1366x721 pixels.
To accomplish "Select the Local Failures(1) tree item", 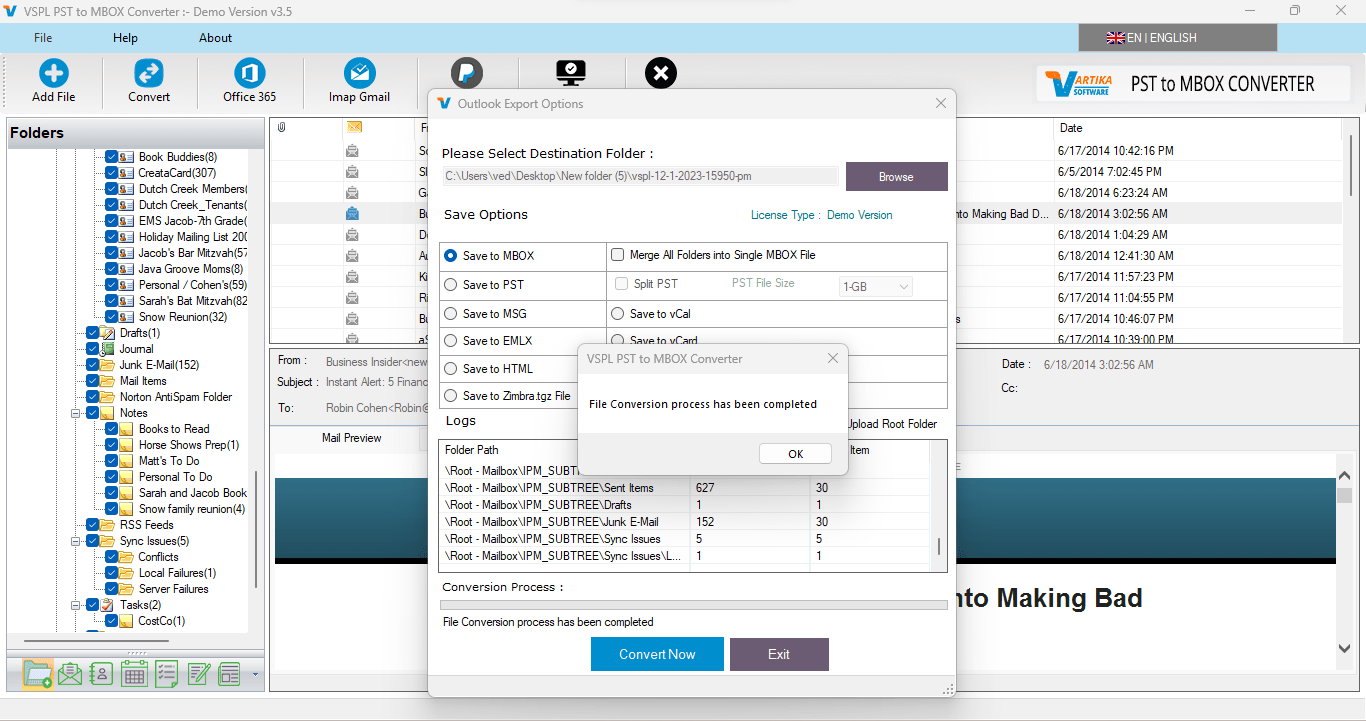I will tap(177, 573).
